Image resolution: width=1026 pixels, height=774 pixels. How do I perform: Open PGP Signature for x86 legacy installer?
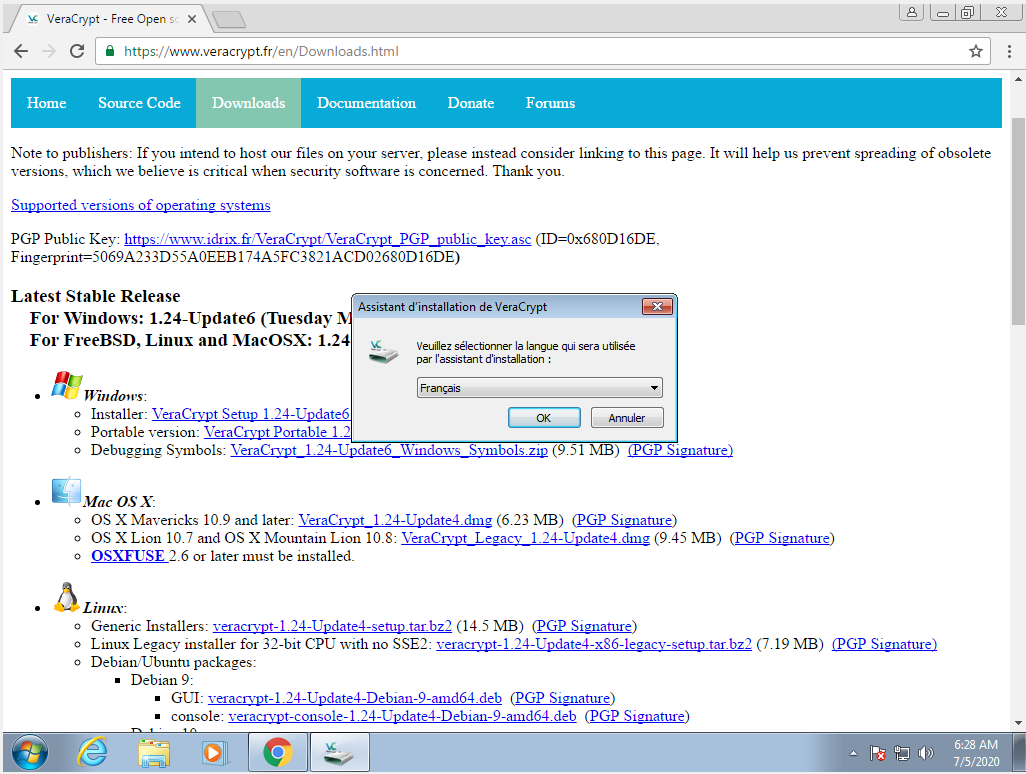tap(884, 644)
